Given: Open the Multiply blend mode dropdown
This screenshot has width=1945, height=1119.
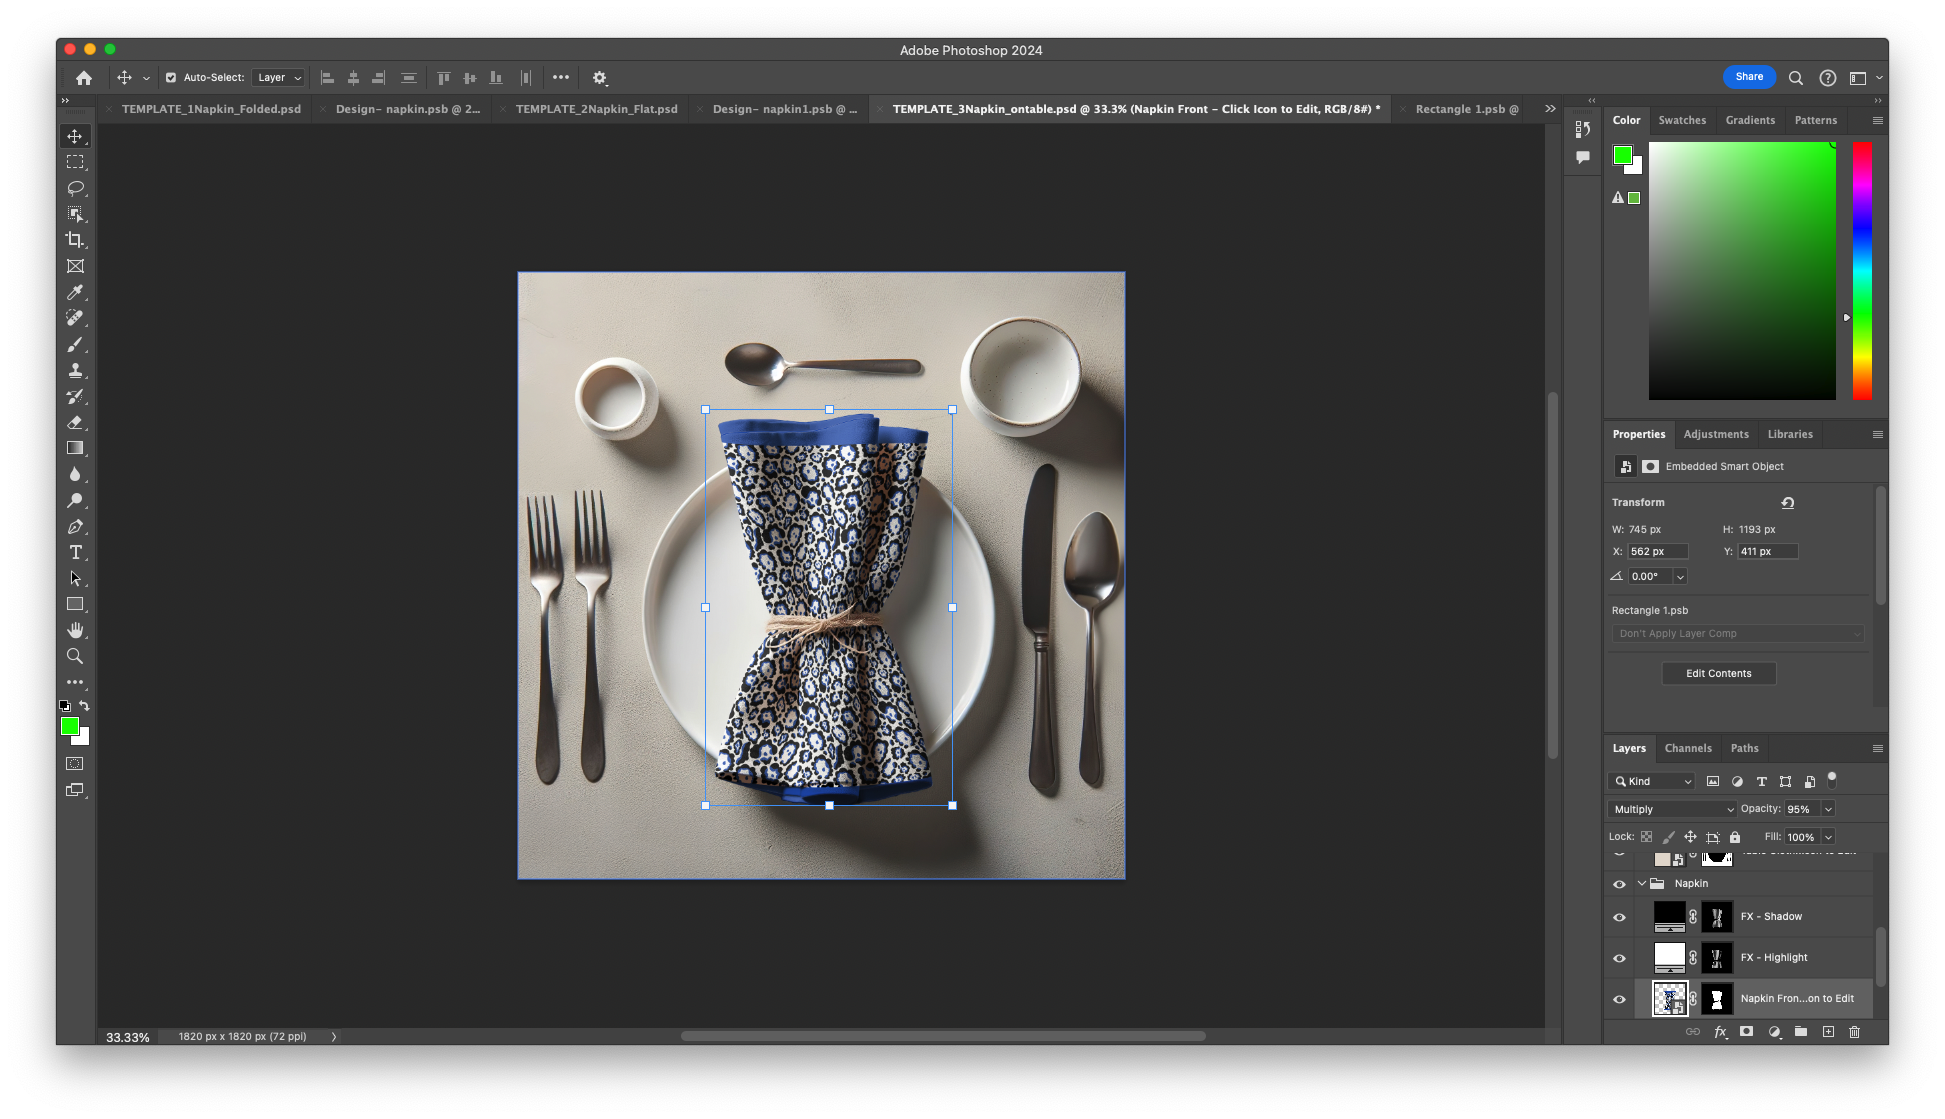Looking at the screenshot, I should click(x=1671, y=809).
